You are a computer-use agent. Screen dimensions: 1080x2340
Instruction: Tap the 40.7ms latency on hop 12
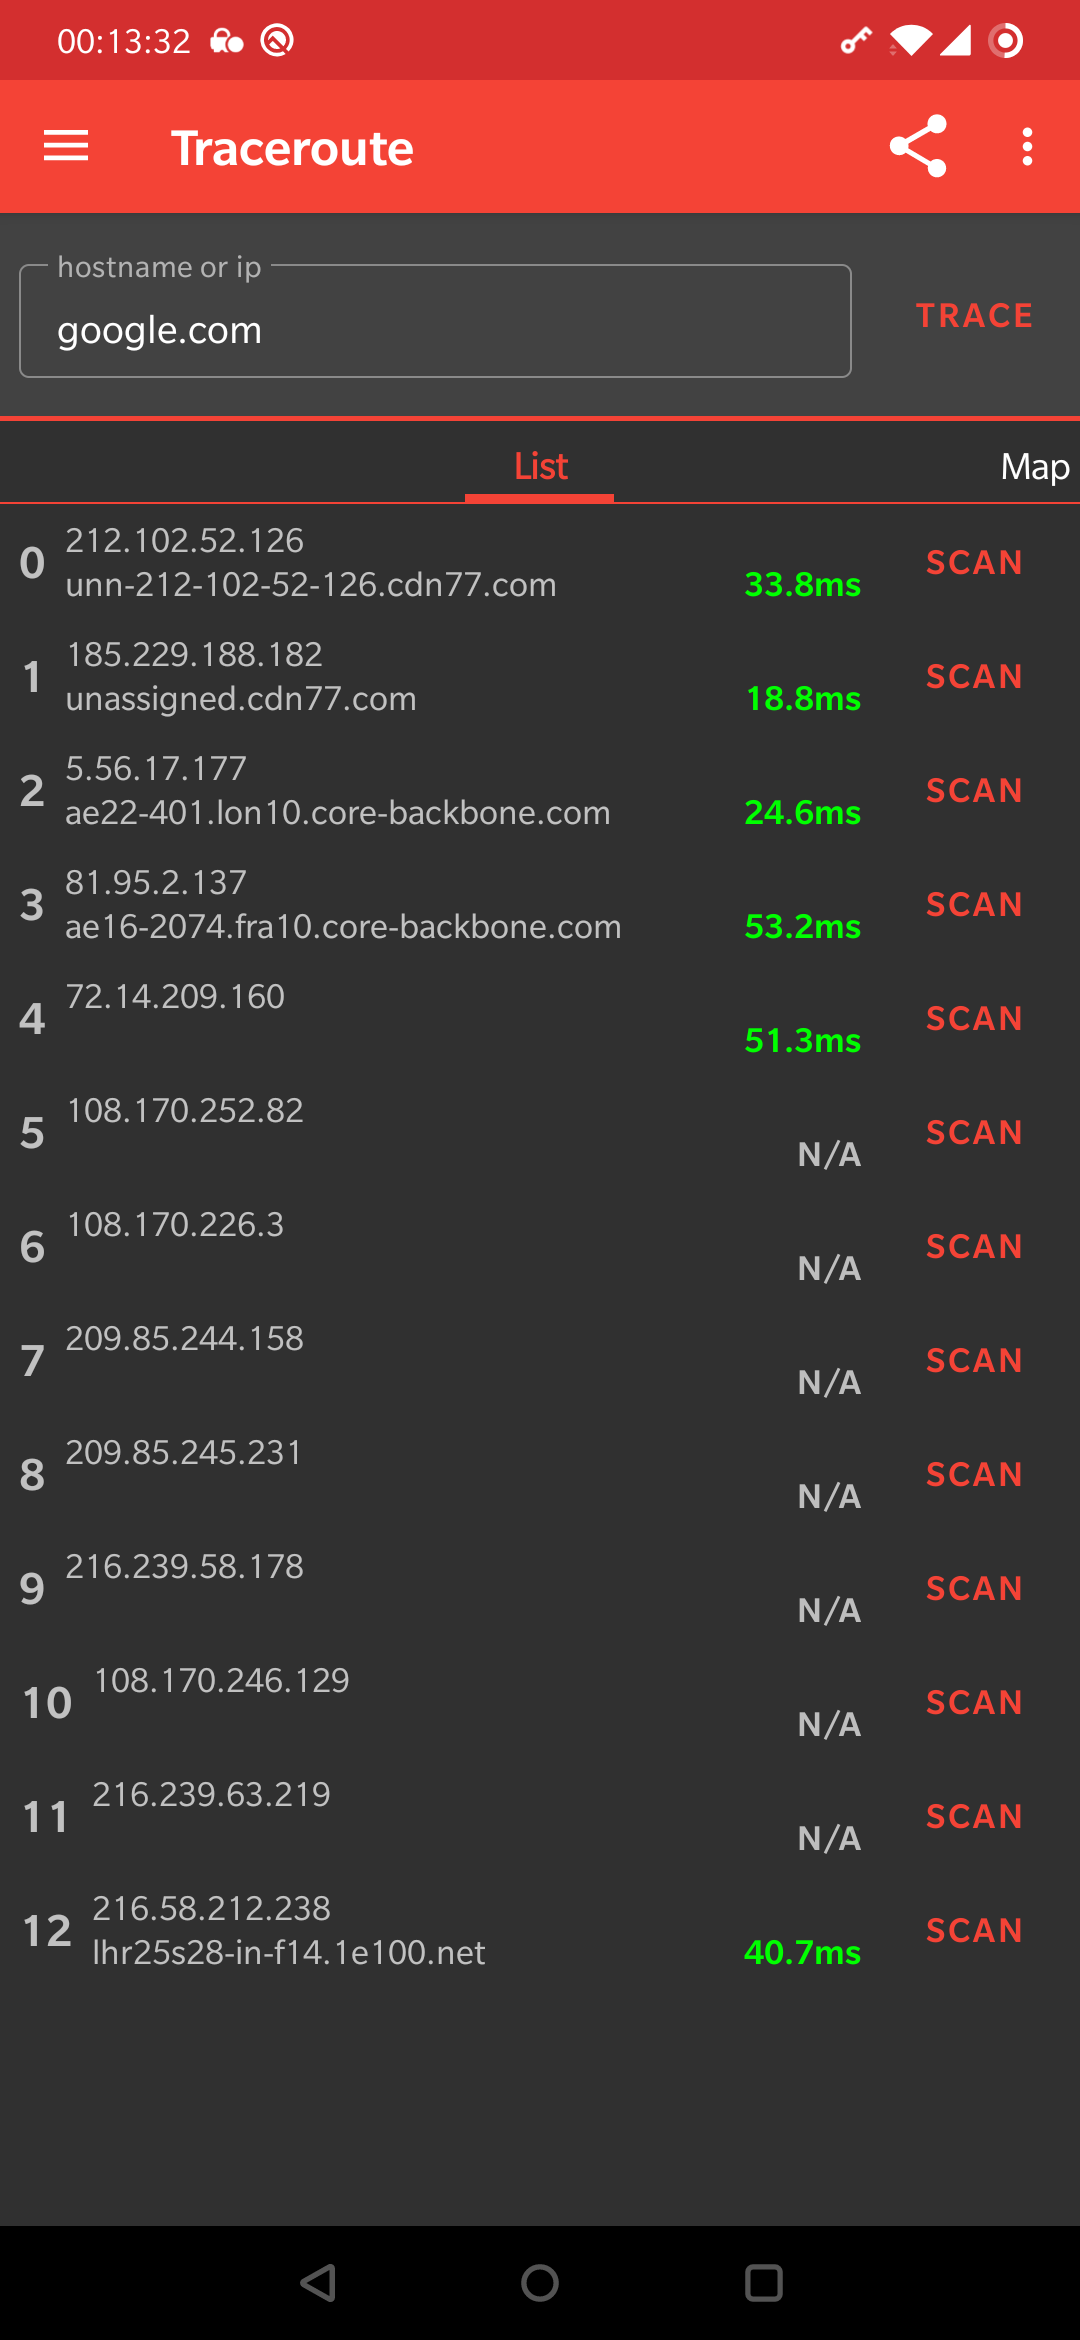[x=802, y=1952]
